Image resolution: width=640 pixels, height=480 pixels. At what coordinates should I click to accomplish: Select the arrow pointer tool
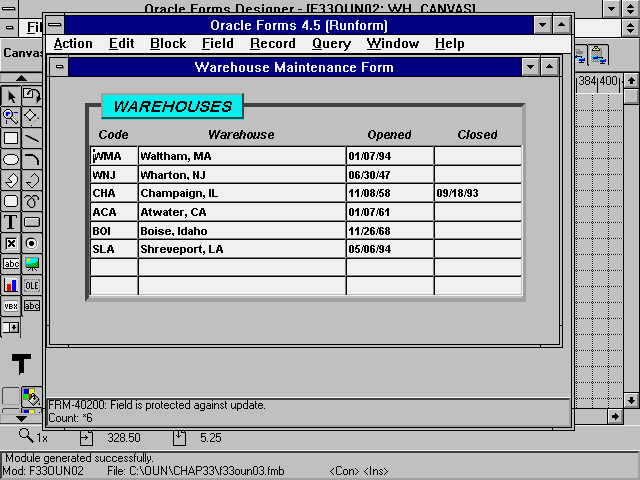click(x=11, y=97)
